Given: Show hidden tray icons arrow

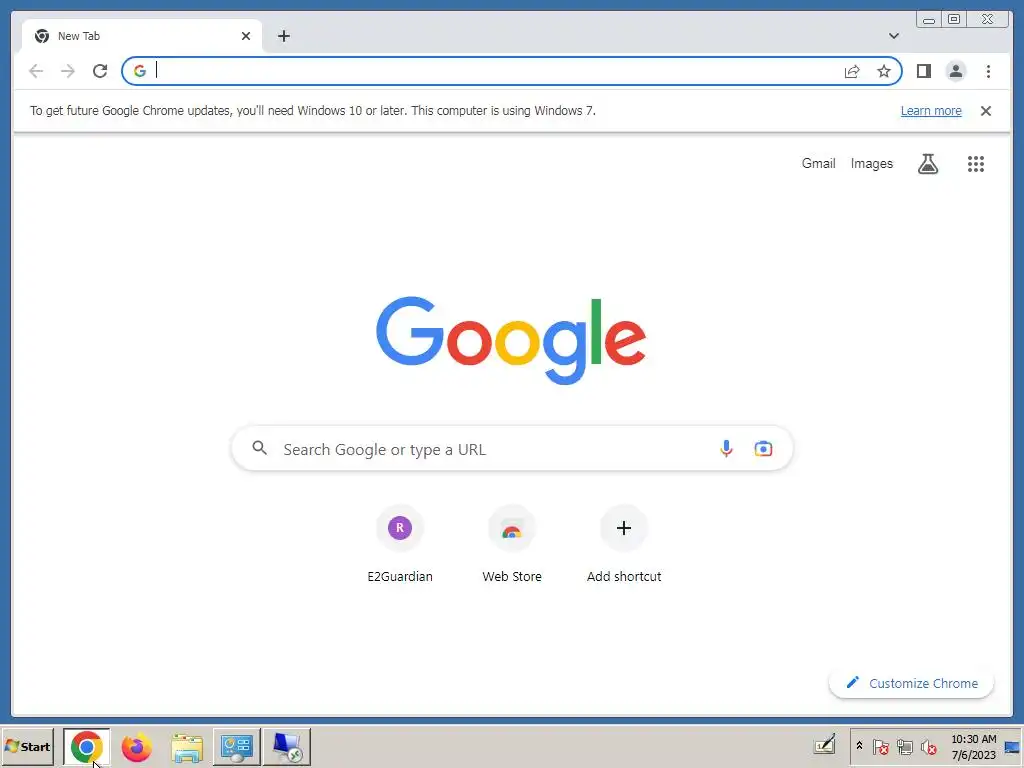Looking at the screenshot, I should click(x=859, y=746).
